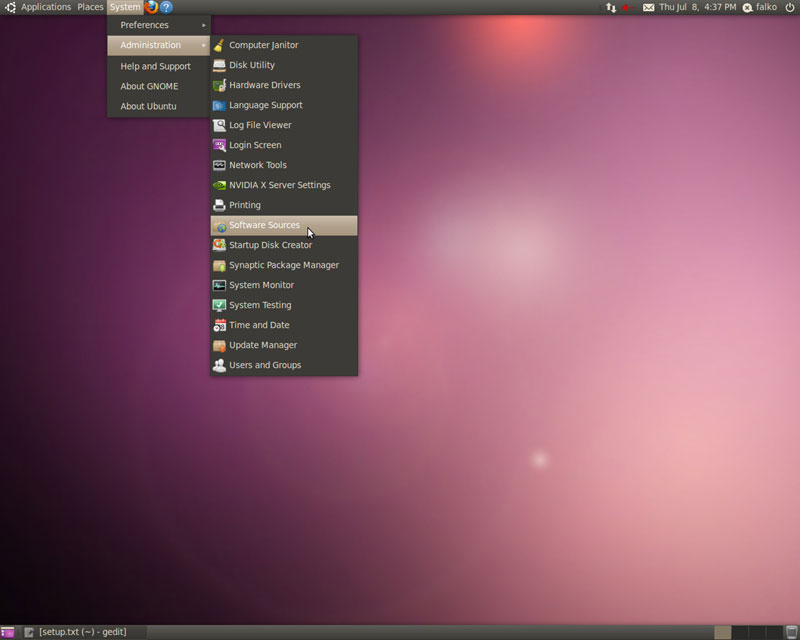Click the power shutdown icon
The width and height of the screenshot is (800, 640).
790,7
